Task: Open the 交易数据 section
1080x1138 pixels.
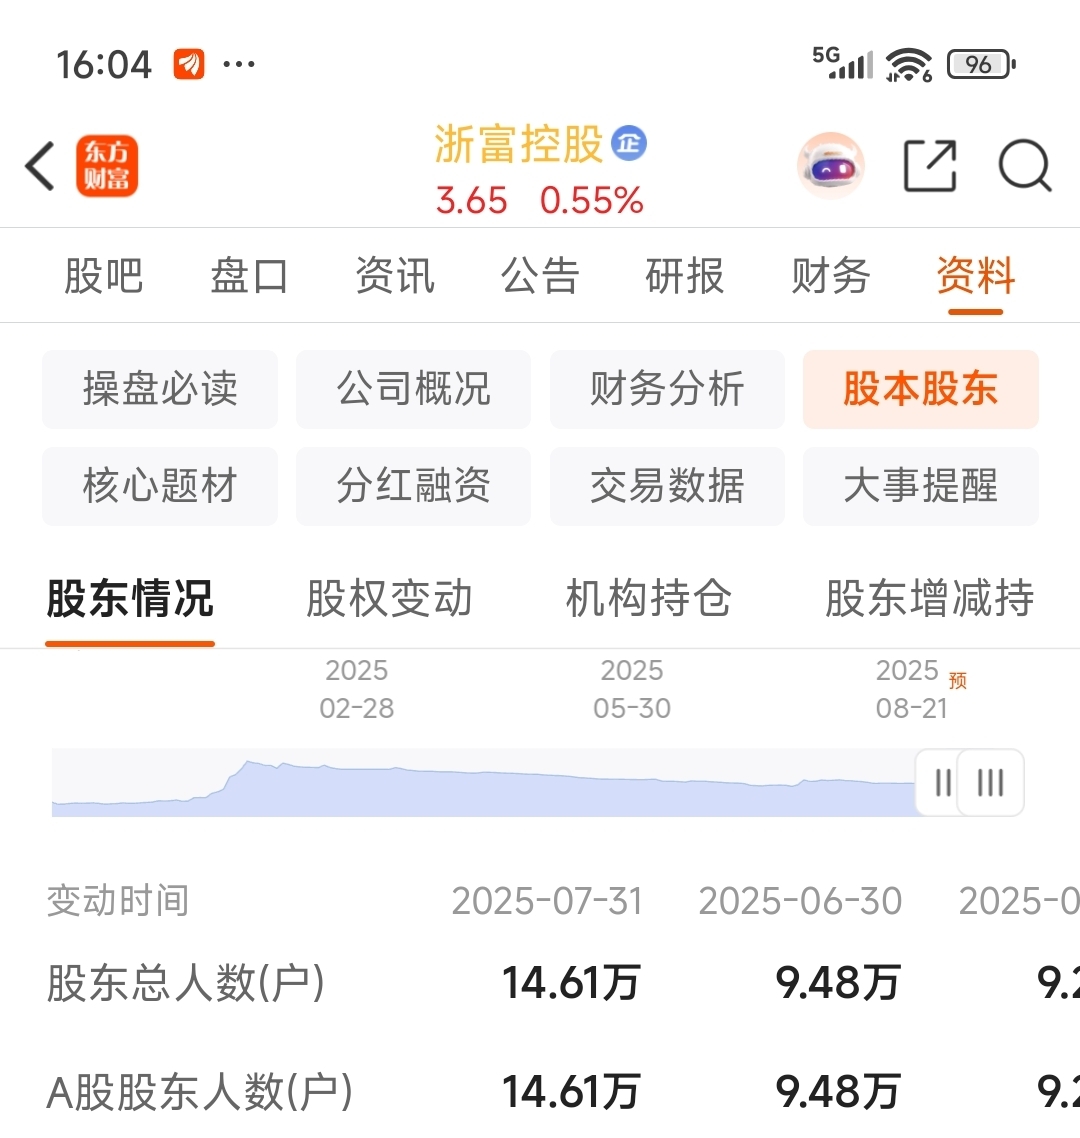Action: pyautogui.click(x=667, y=486)
